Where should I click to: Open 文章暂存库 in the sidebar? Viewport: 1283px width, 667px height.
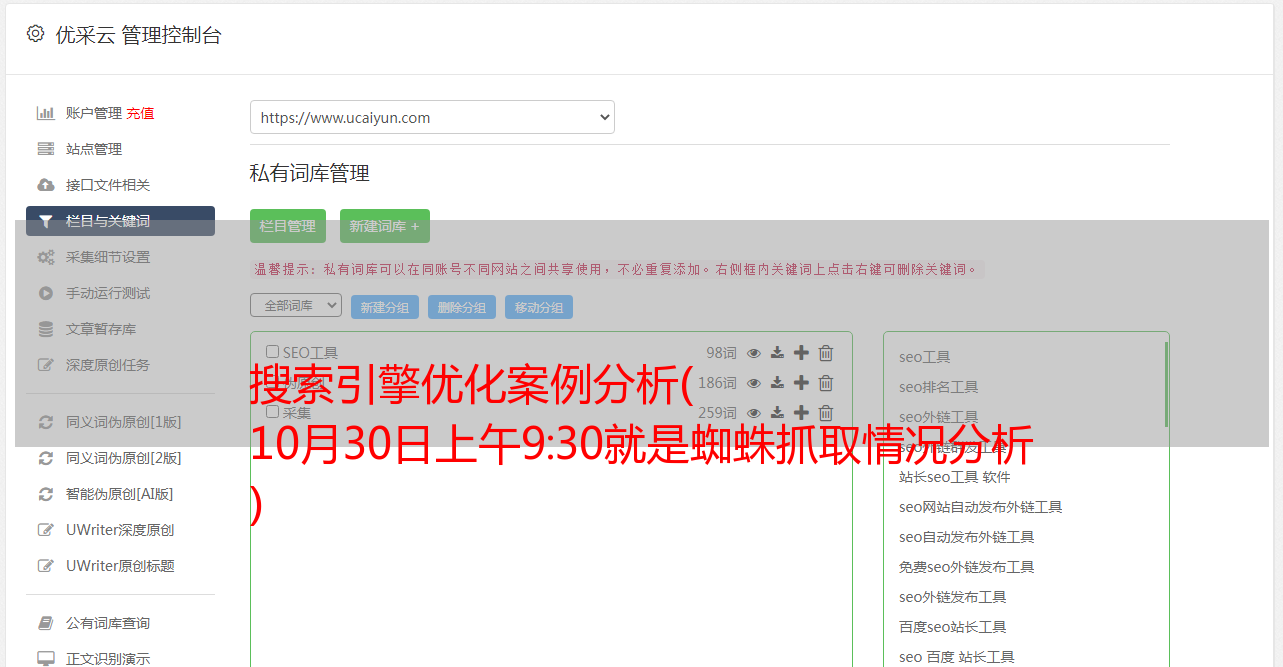[101, 329]
